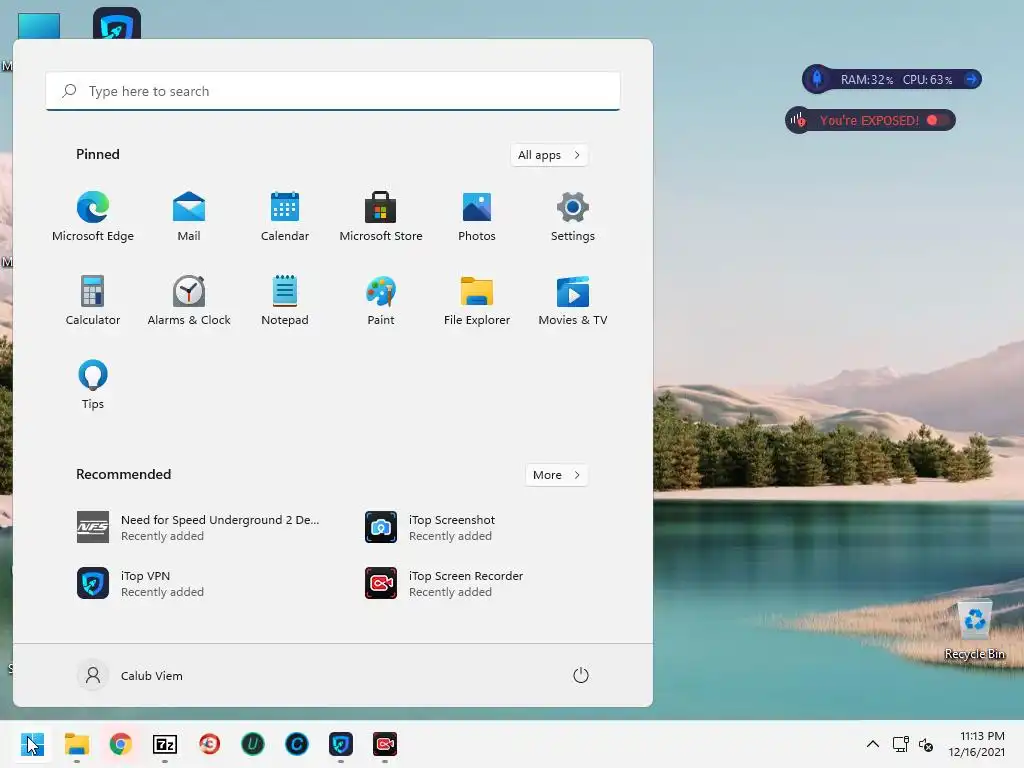Open the Calendar app
The width and height of the screenshot is (1024, 768).
[285, 217]
